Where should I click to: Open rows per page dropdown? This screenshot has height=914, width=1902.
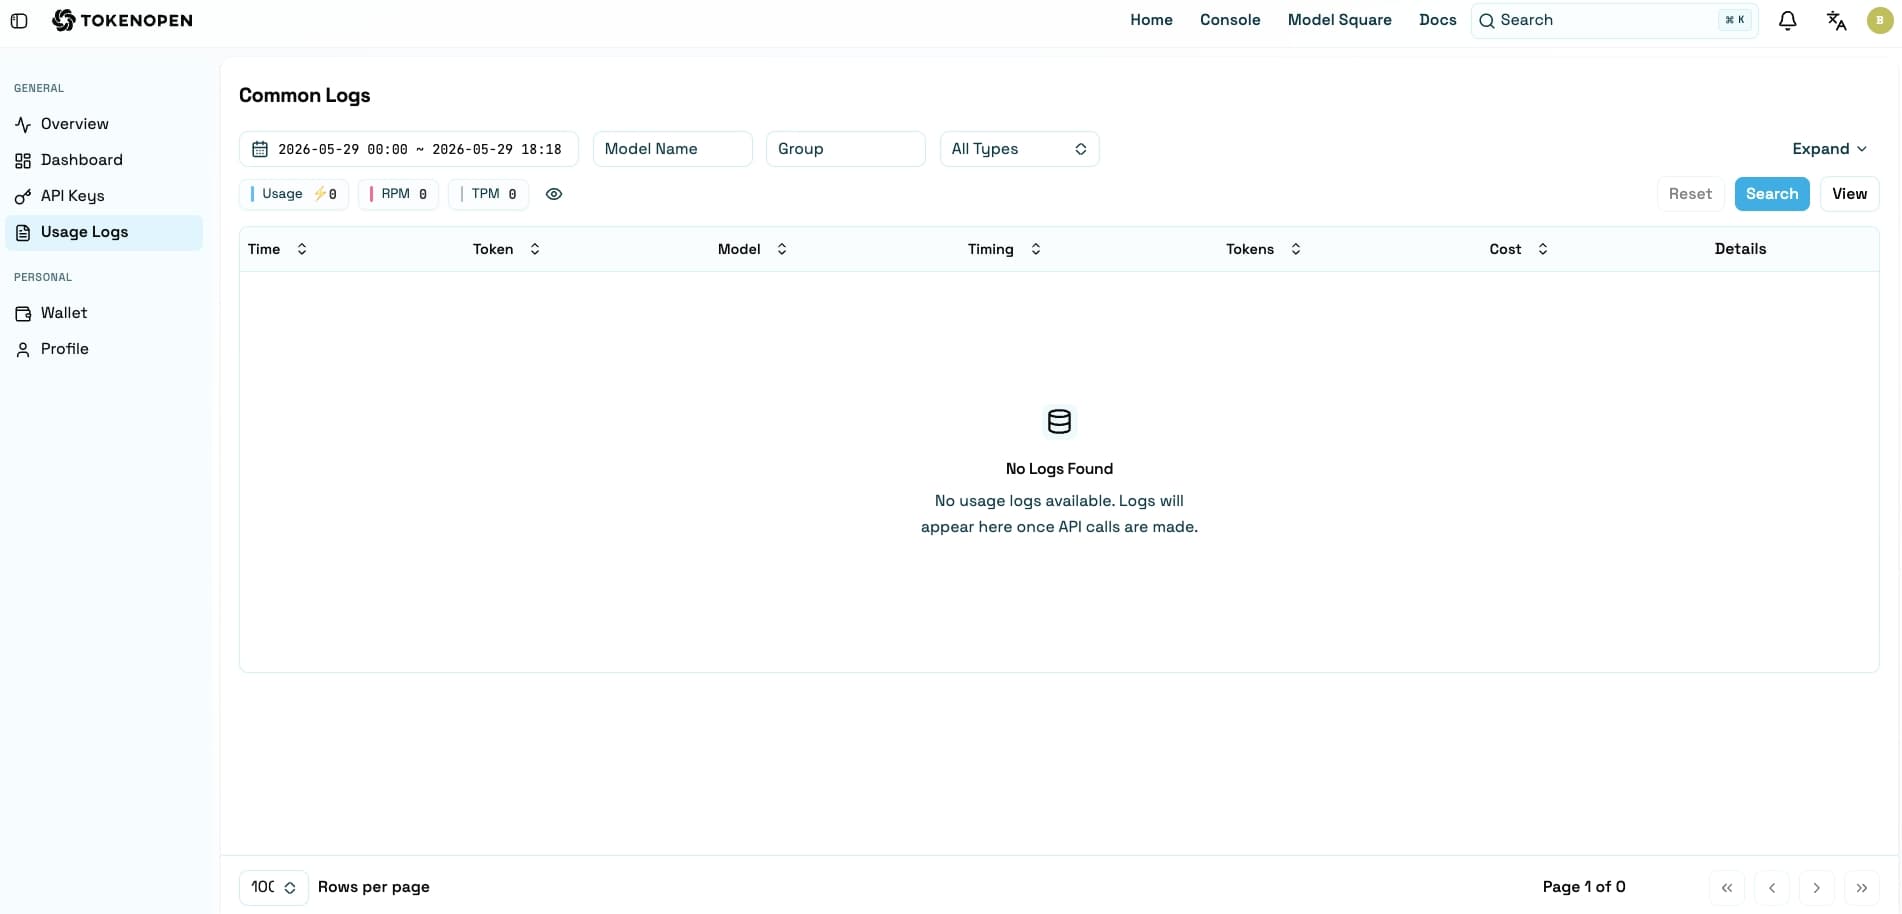pos(273,887)
